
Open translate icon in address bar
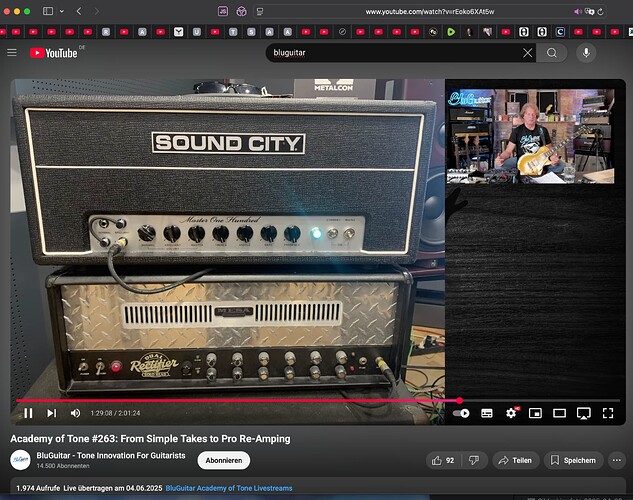589,12
